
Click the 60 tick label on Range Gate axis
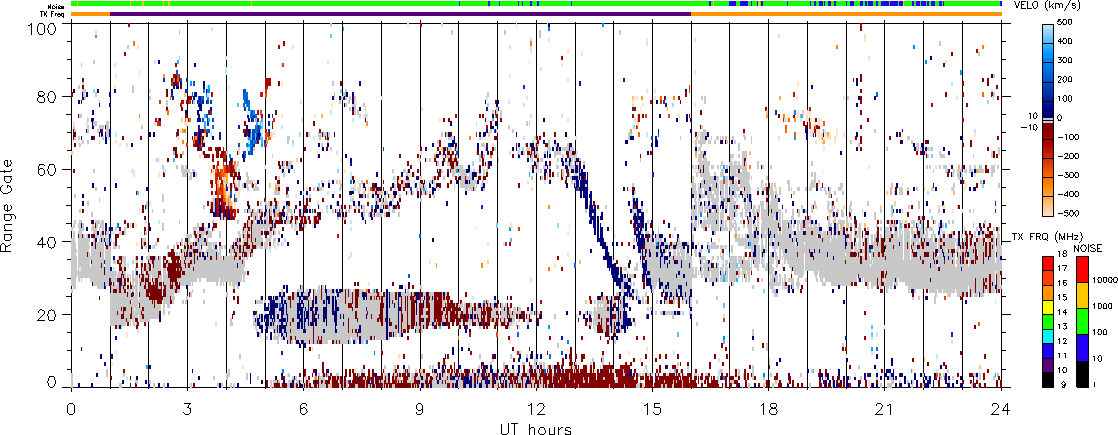click(x=52, y=169)
